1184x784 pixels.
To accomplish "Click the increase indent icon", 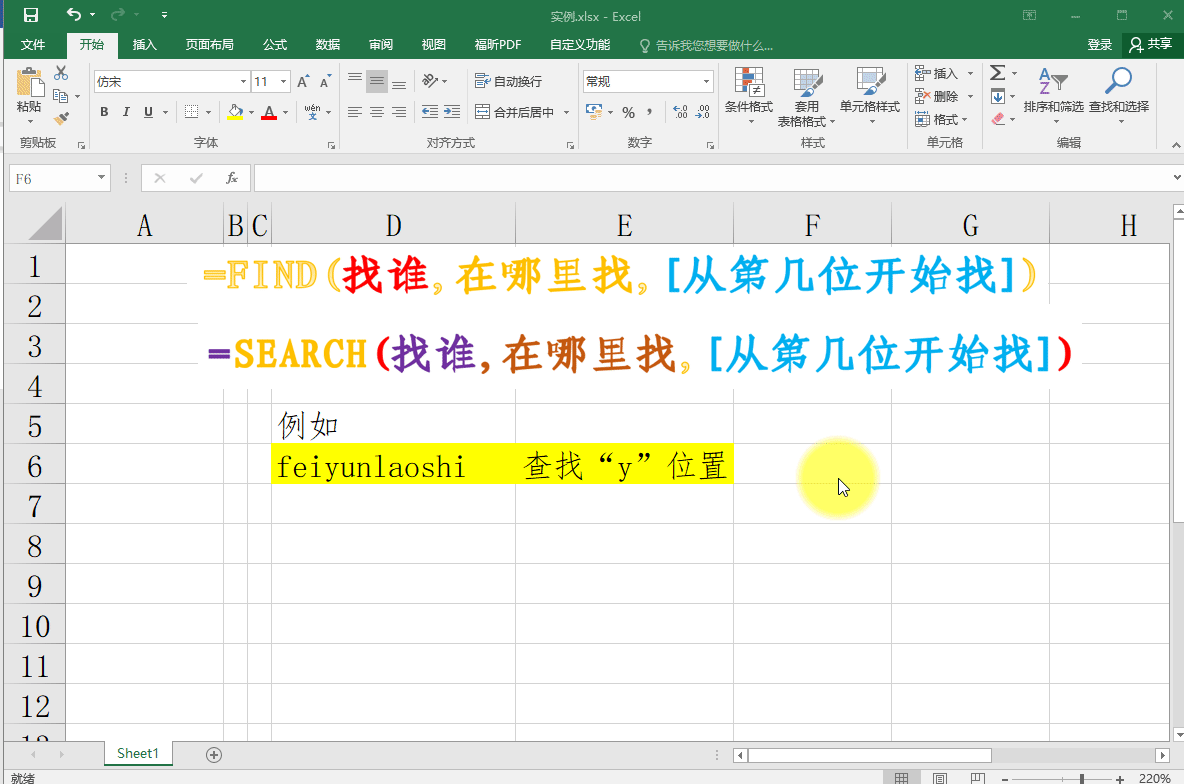I will [452, 112].
